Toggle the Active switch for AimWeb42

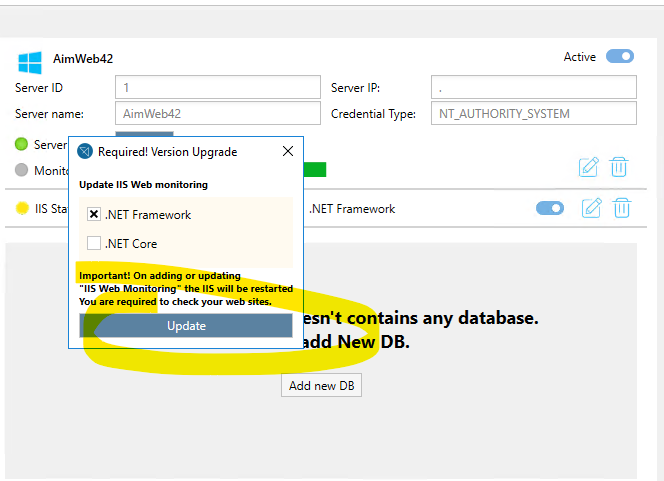pyautogui.click(x=620, y=56)
